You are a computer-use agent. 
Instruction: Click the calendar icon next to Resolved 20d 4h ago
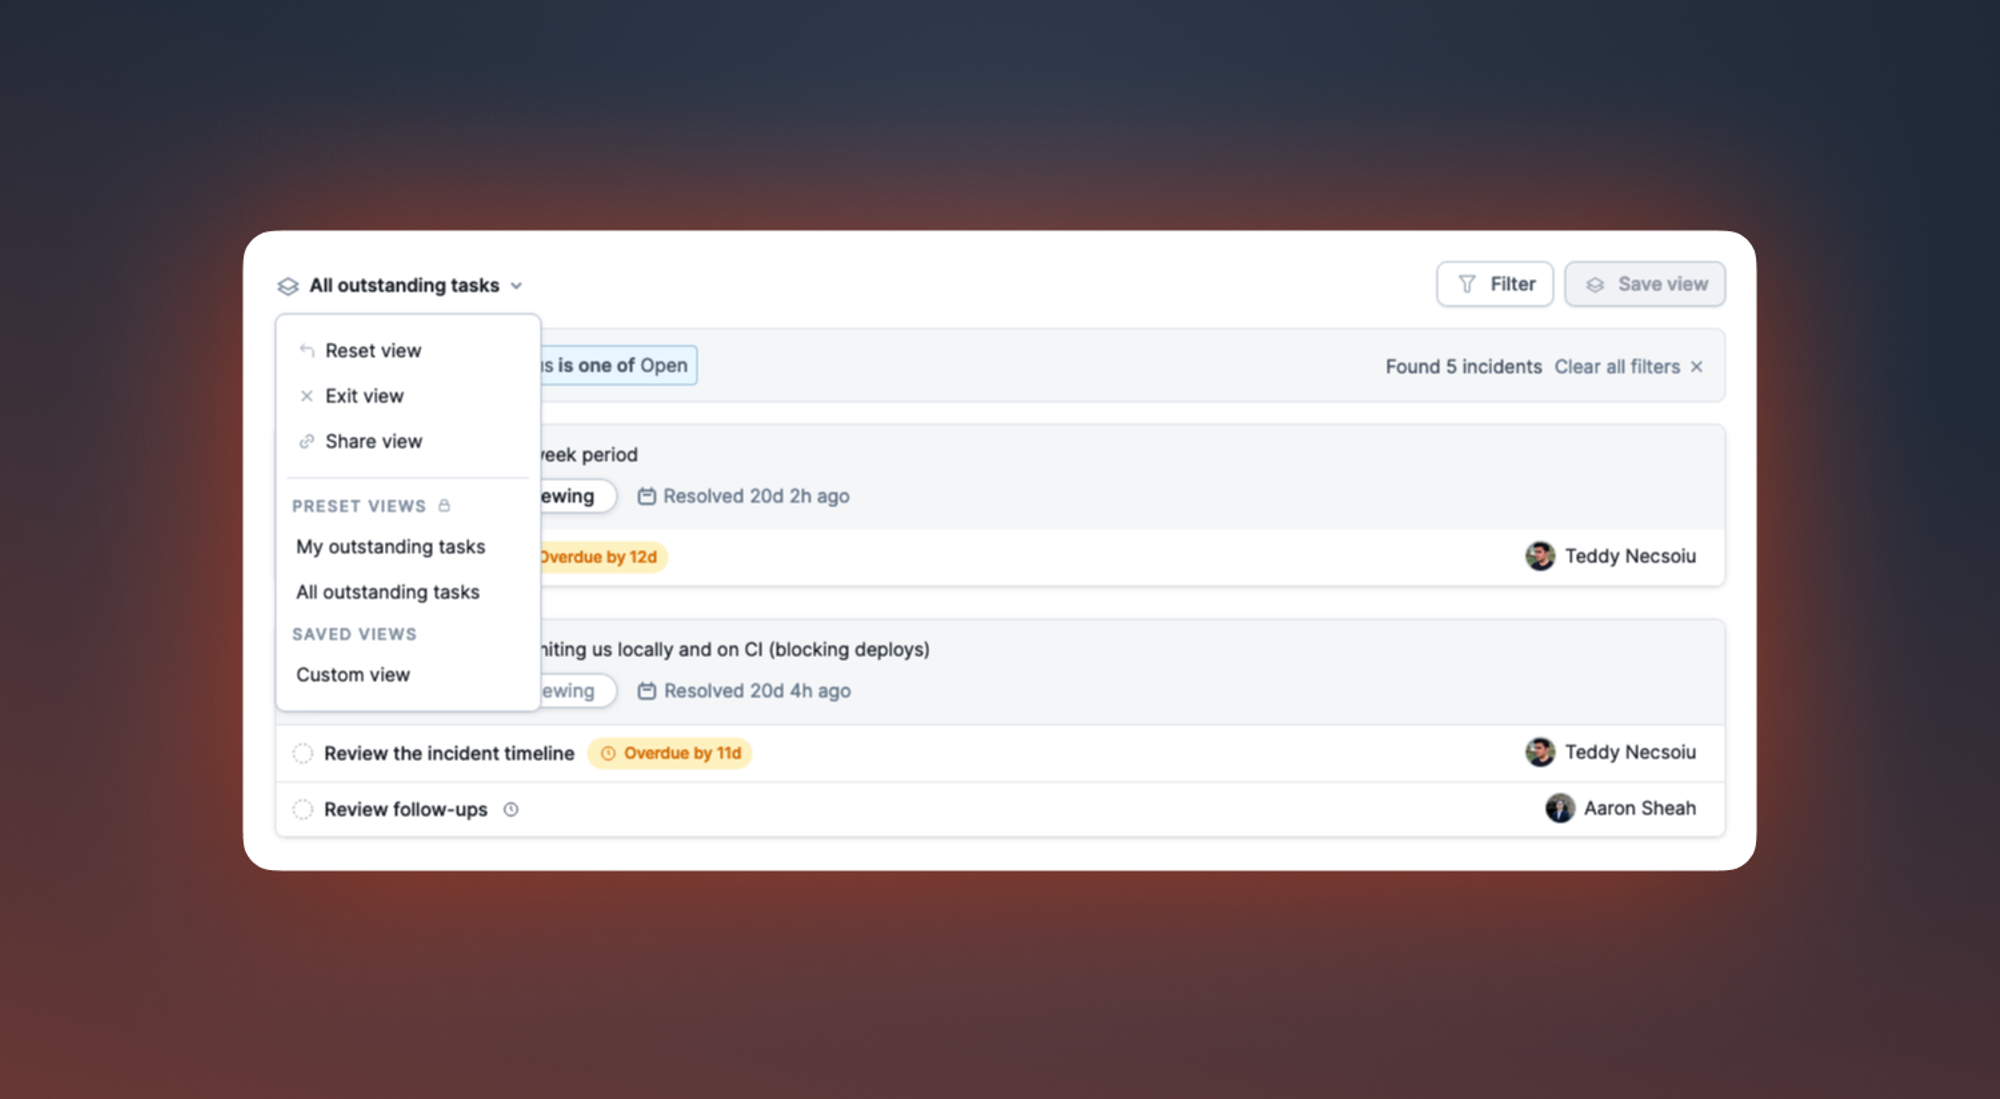[647, 691]
